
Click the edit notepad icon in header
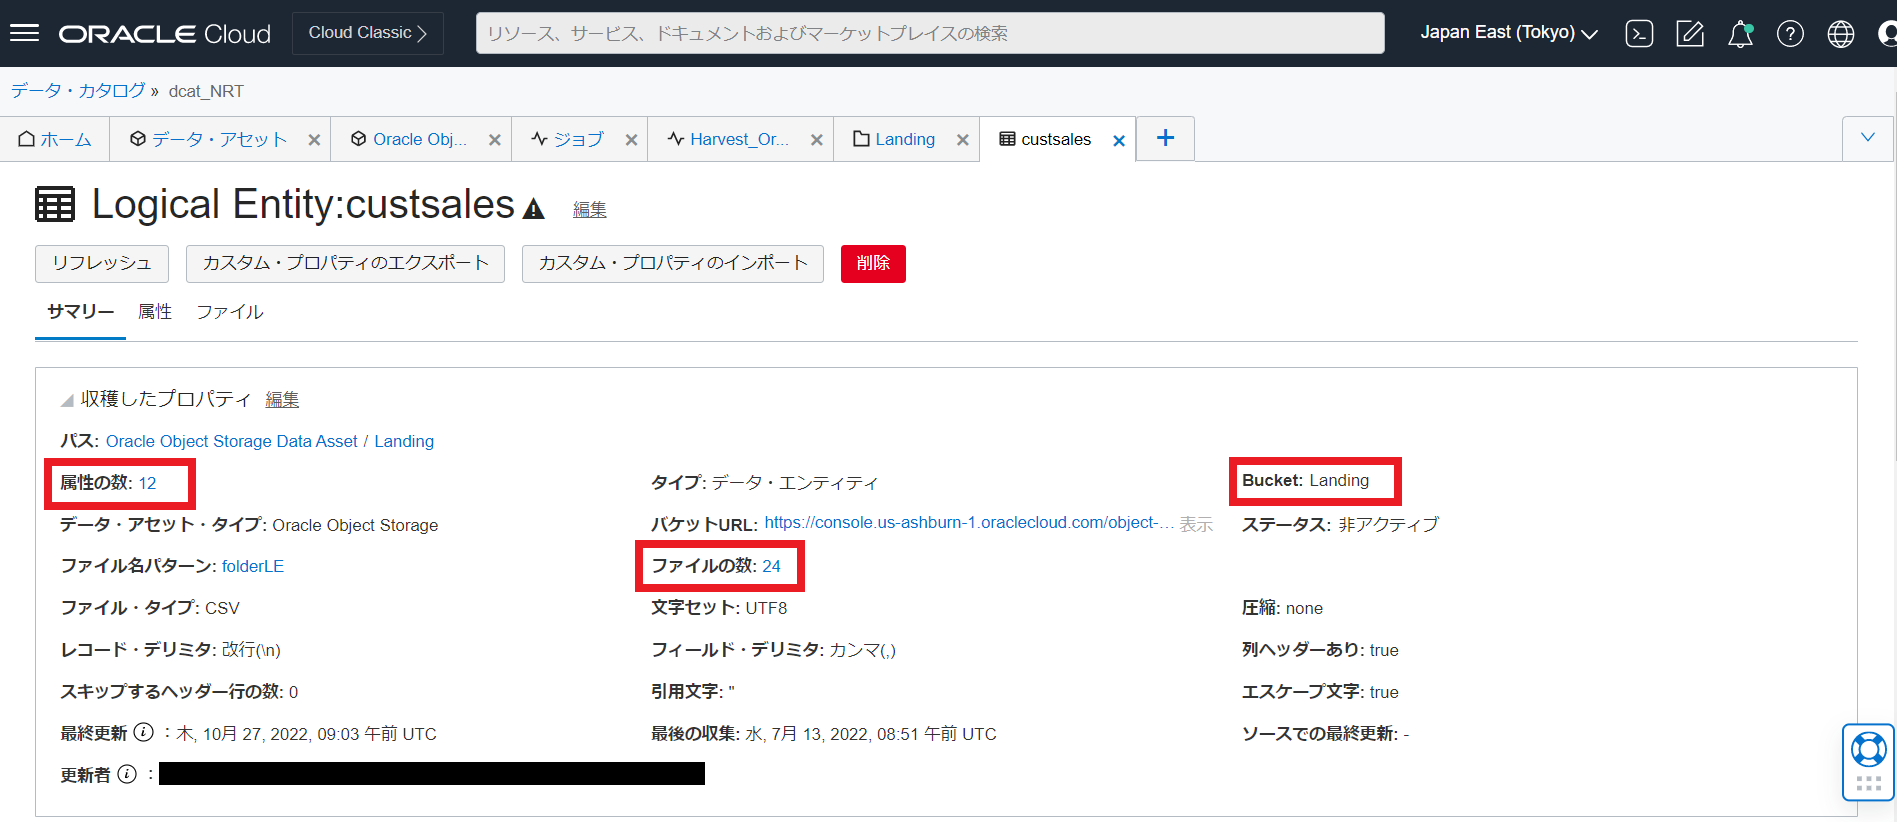click(x=1690, y=34)
